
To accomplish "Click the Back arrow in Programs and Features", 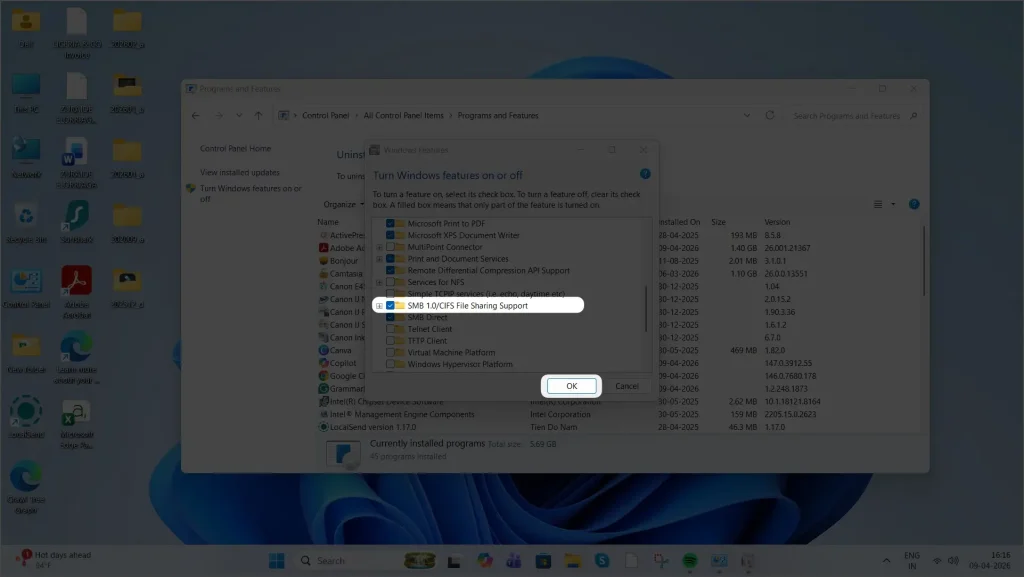I will (x=196, y=115).
